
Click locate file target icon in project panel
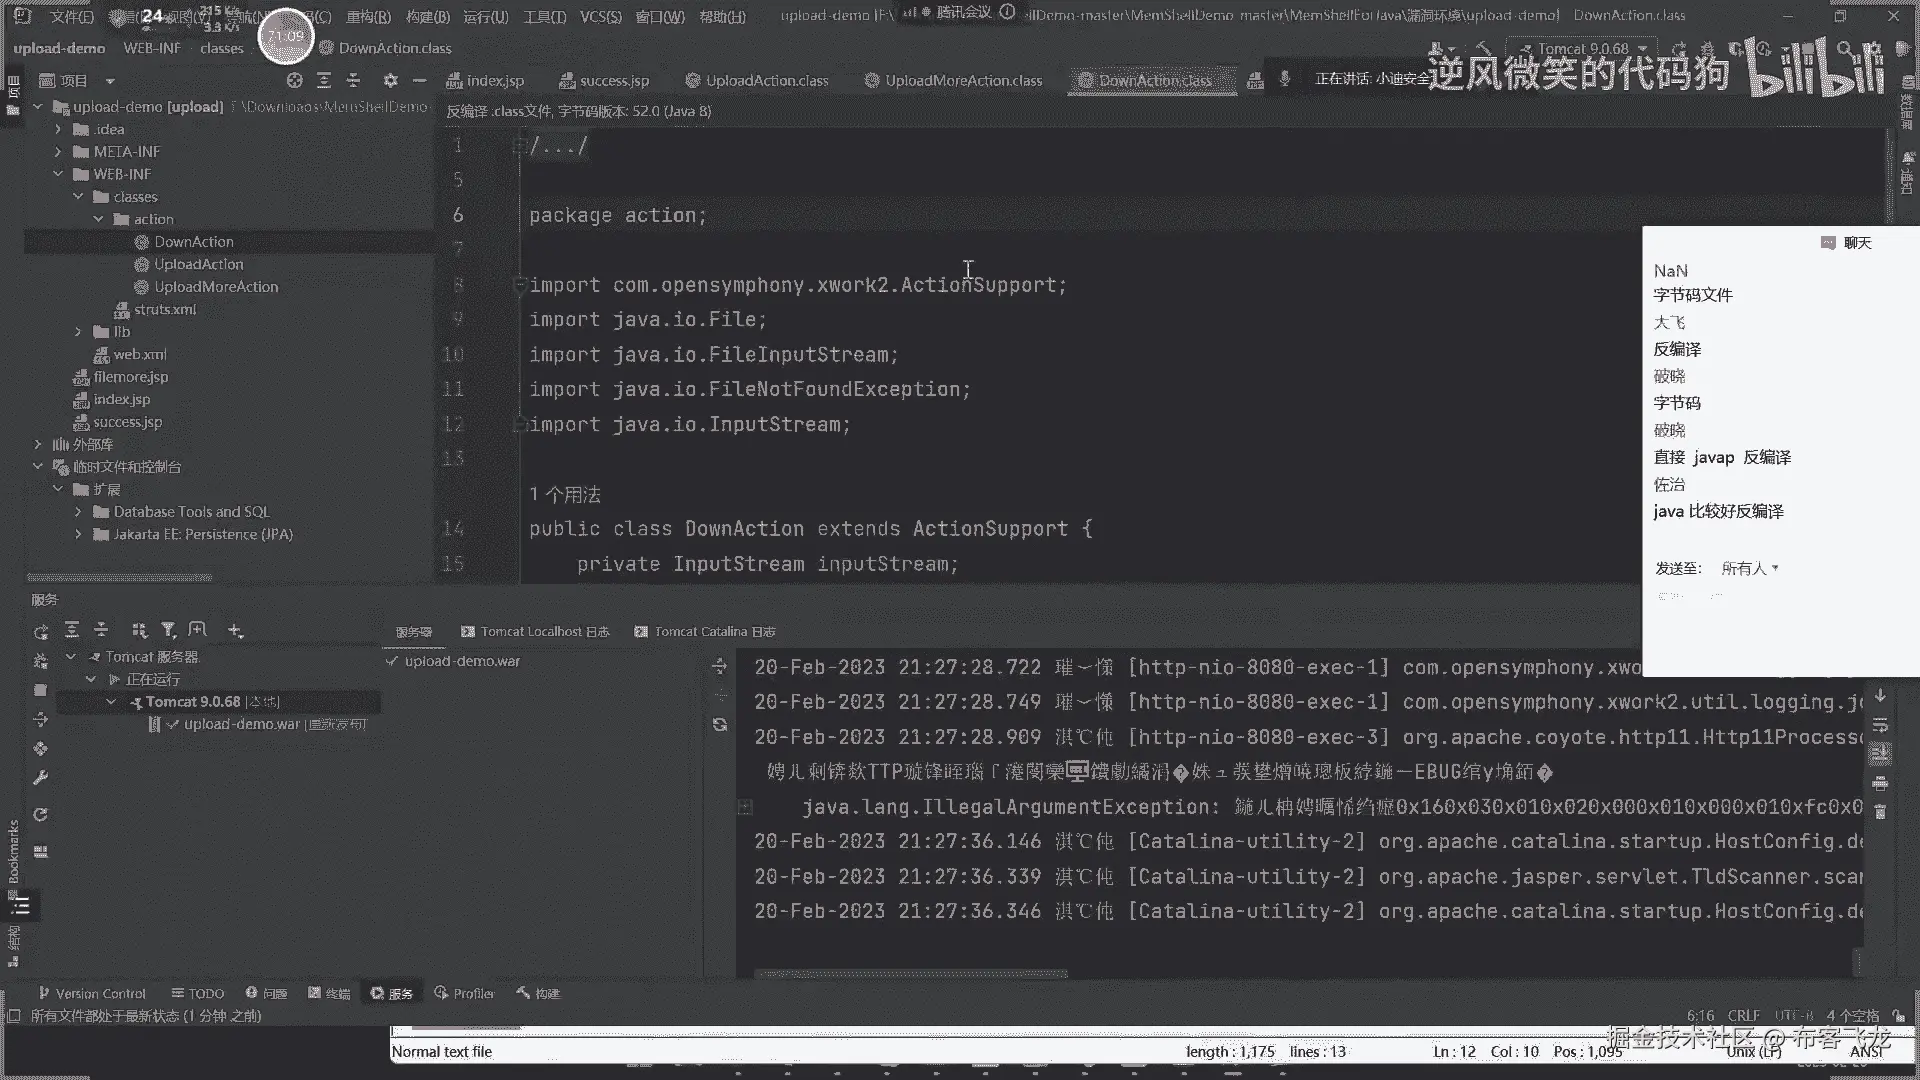pos(294,80)
